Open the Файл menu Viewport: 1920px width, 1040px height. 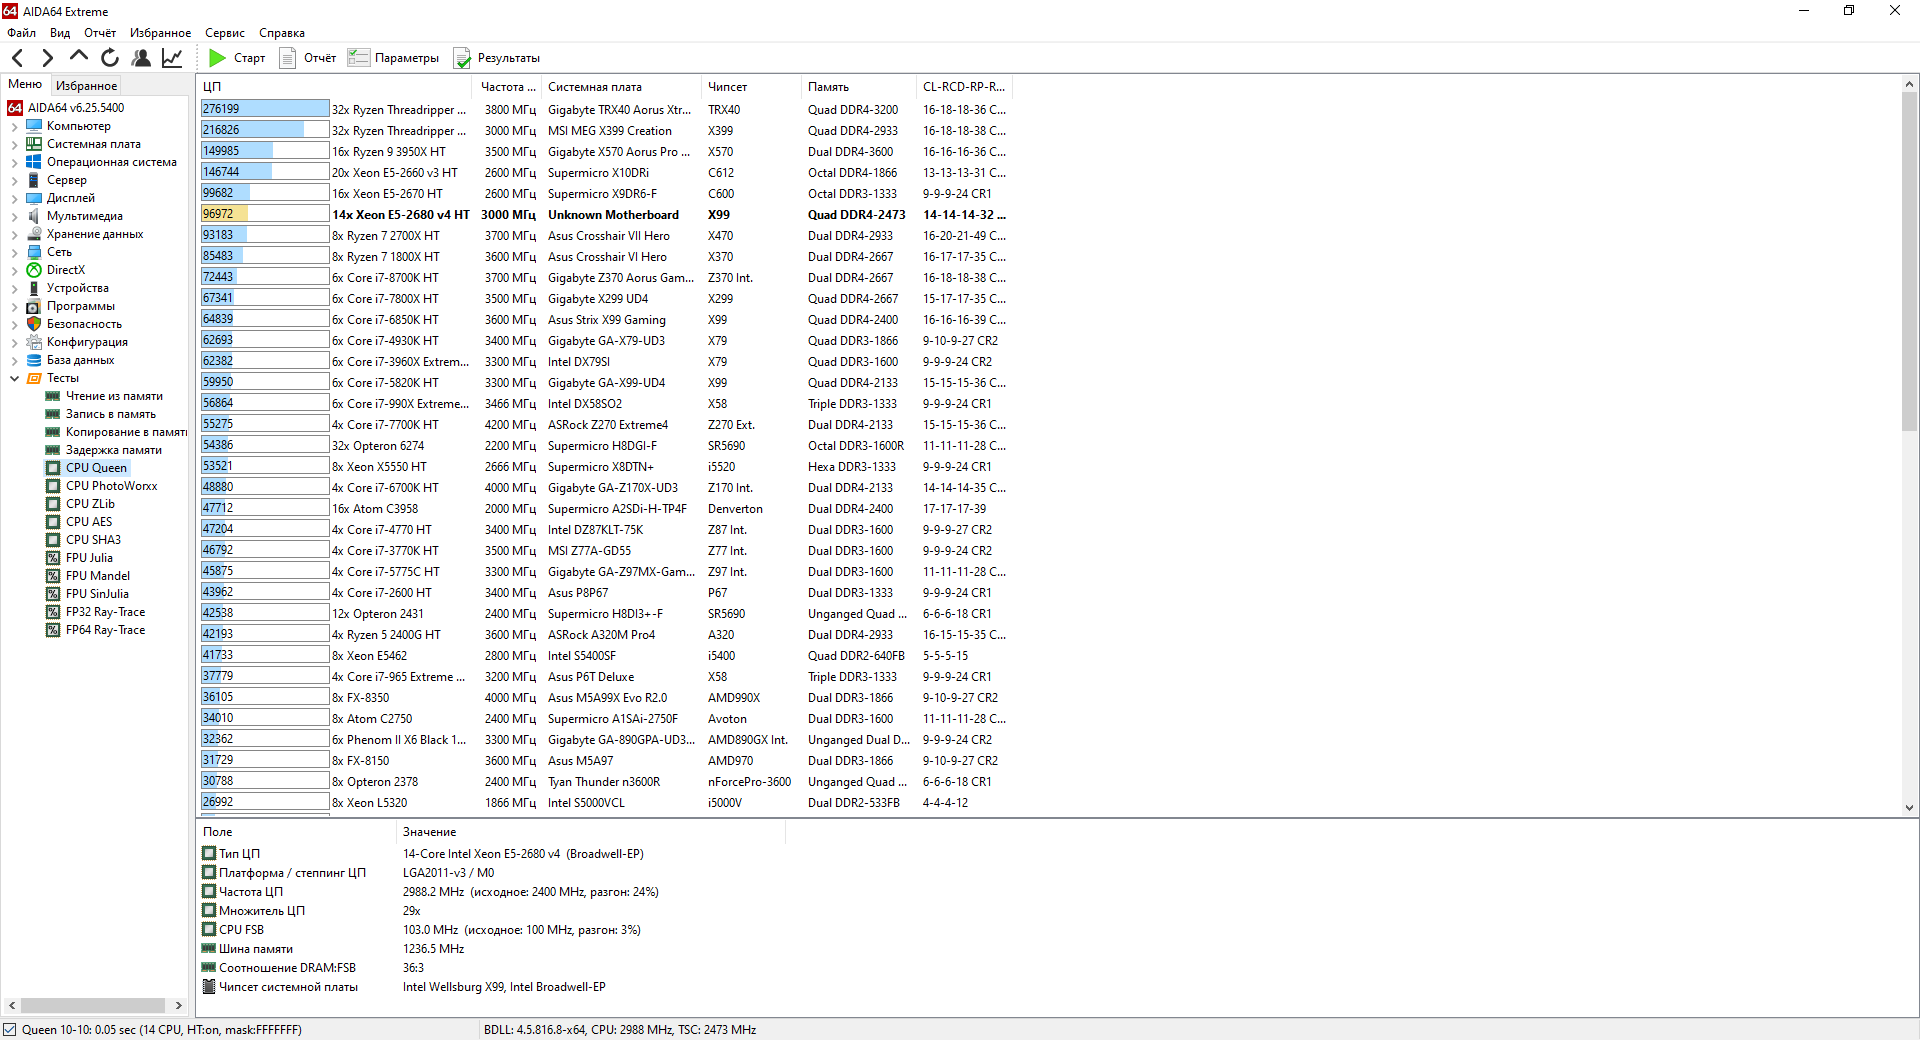coord(21,33)
